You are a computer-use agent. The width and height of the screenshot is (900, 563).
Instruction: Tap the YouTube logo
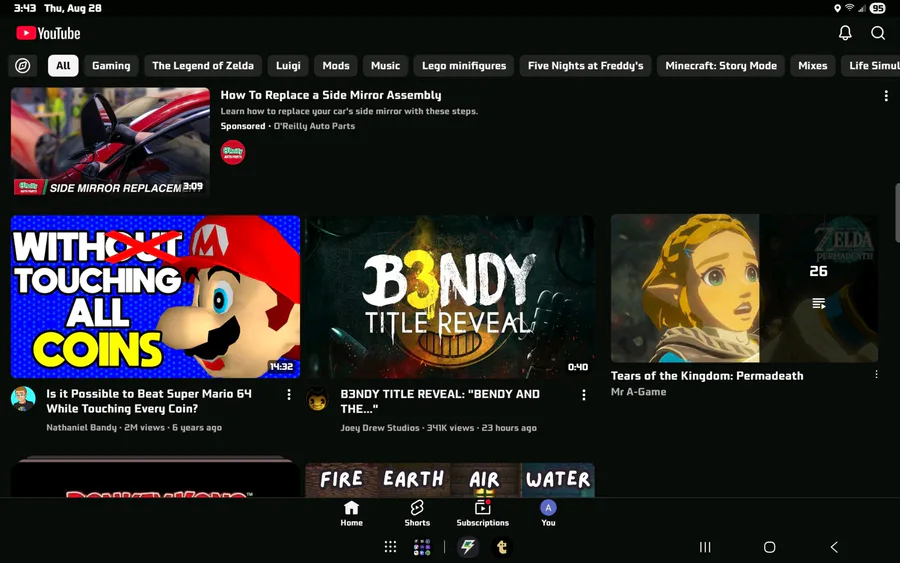(48, 33)
